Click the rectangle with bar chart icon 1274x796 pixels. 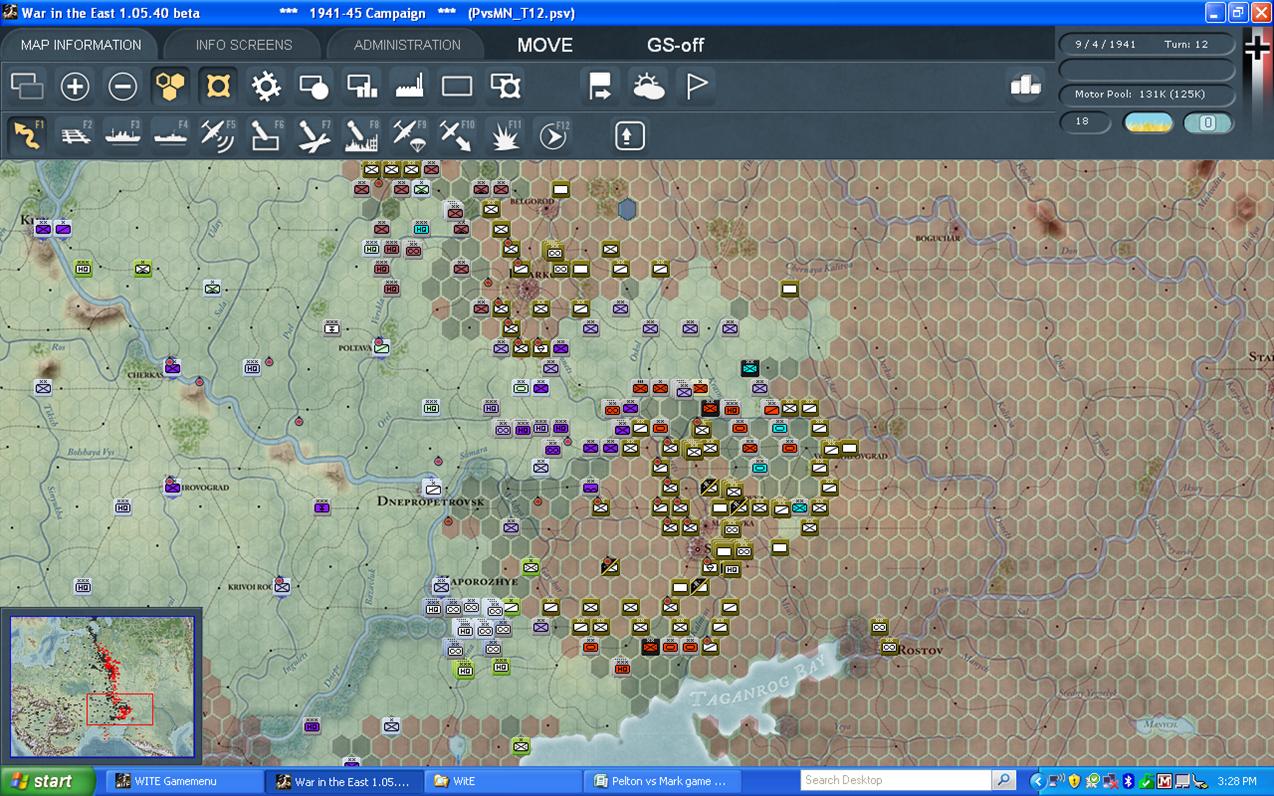pyautogui.click(x=362, y=87)
